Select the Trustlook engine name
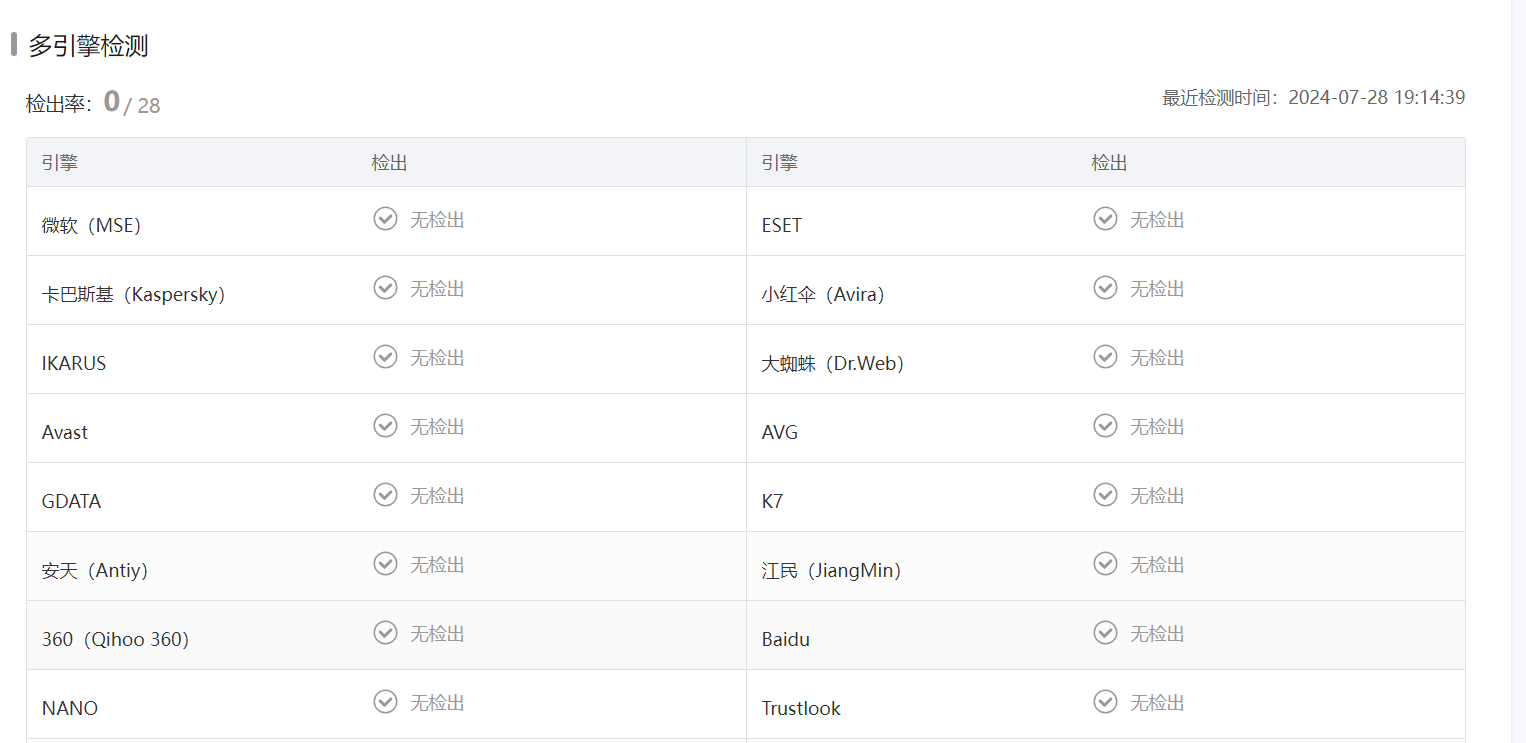This screenshot has width=1526, height=743. click(801, 708)
